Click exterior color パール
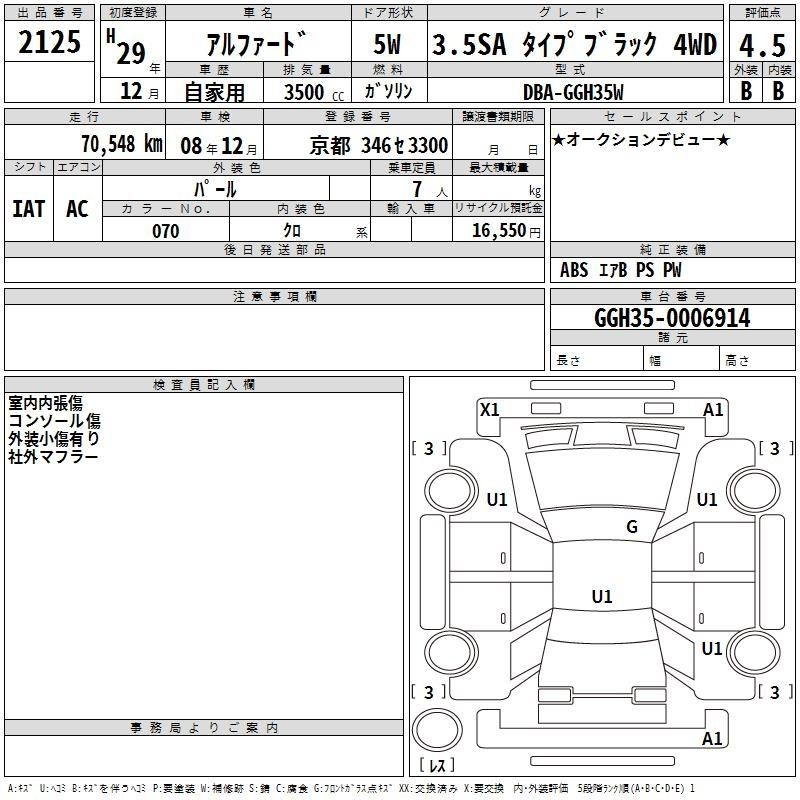 (215, 189)
